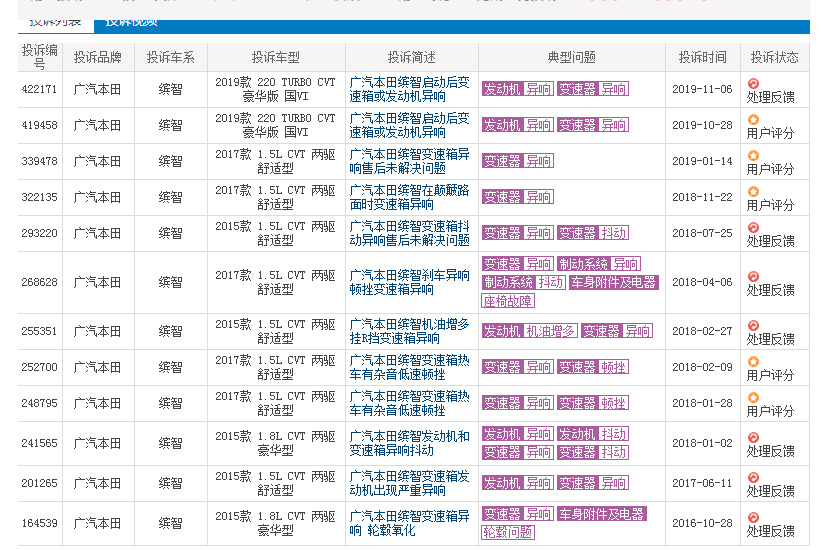Click 用户评分 status text for 419458
The width and height of the screenshot is (821, 550).
pos(770,134)
